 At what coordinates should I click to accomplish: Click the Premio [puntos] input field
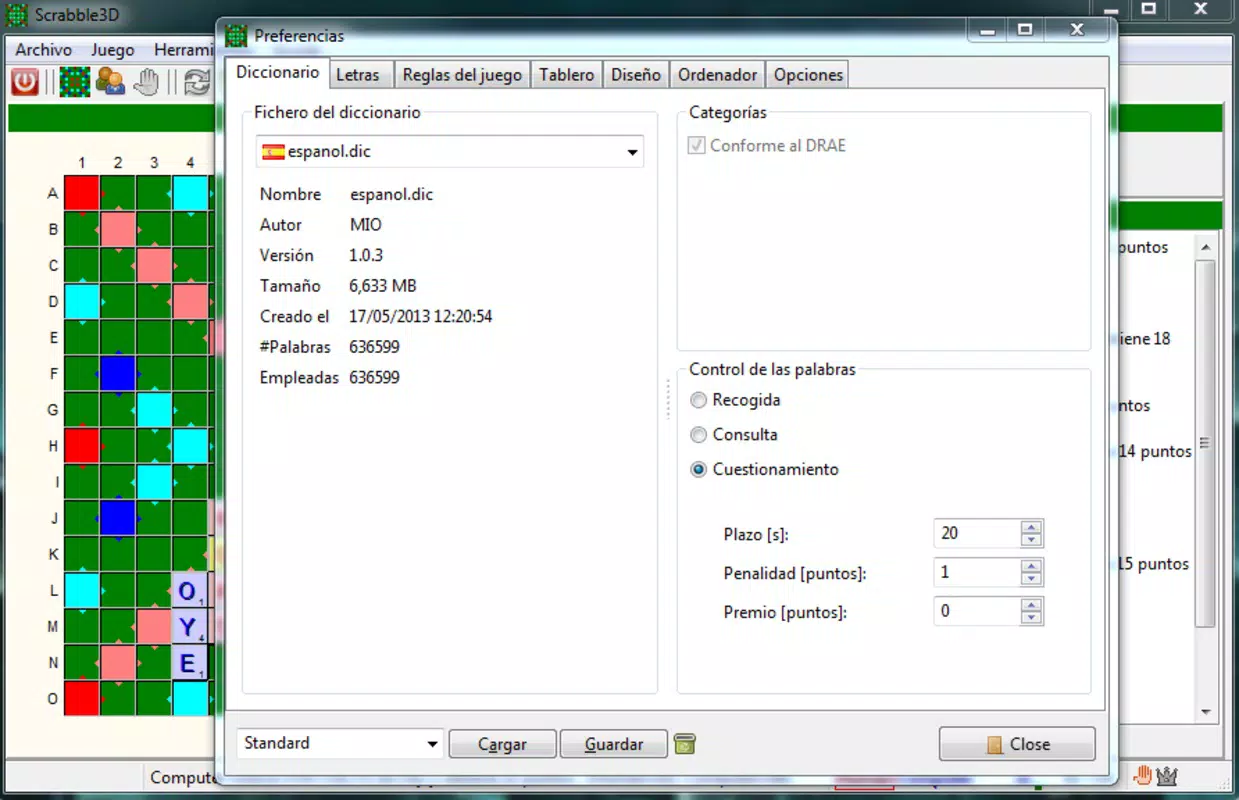[x=977, y=611]
